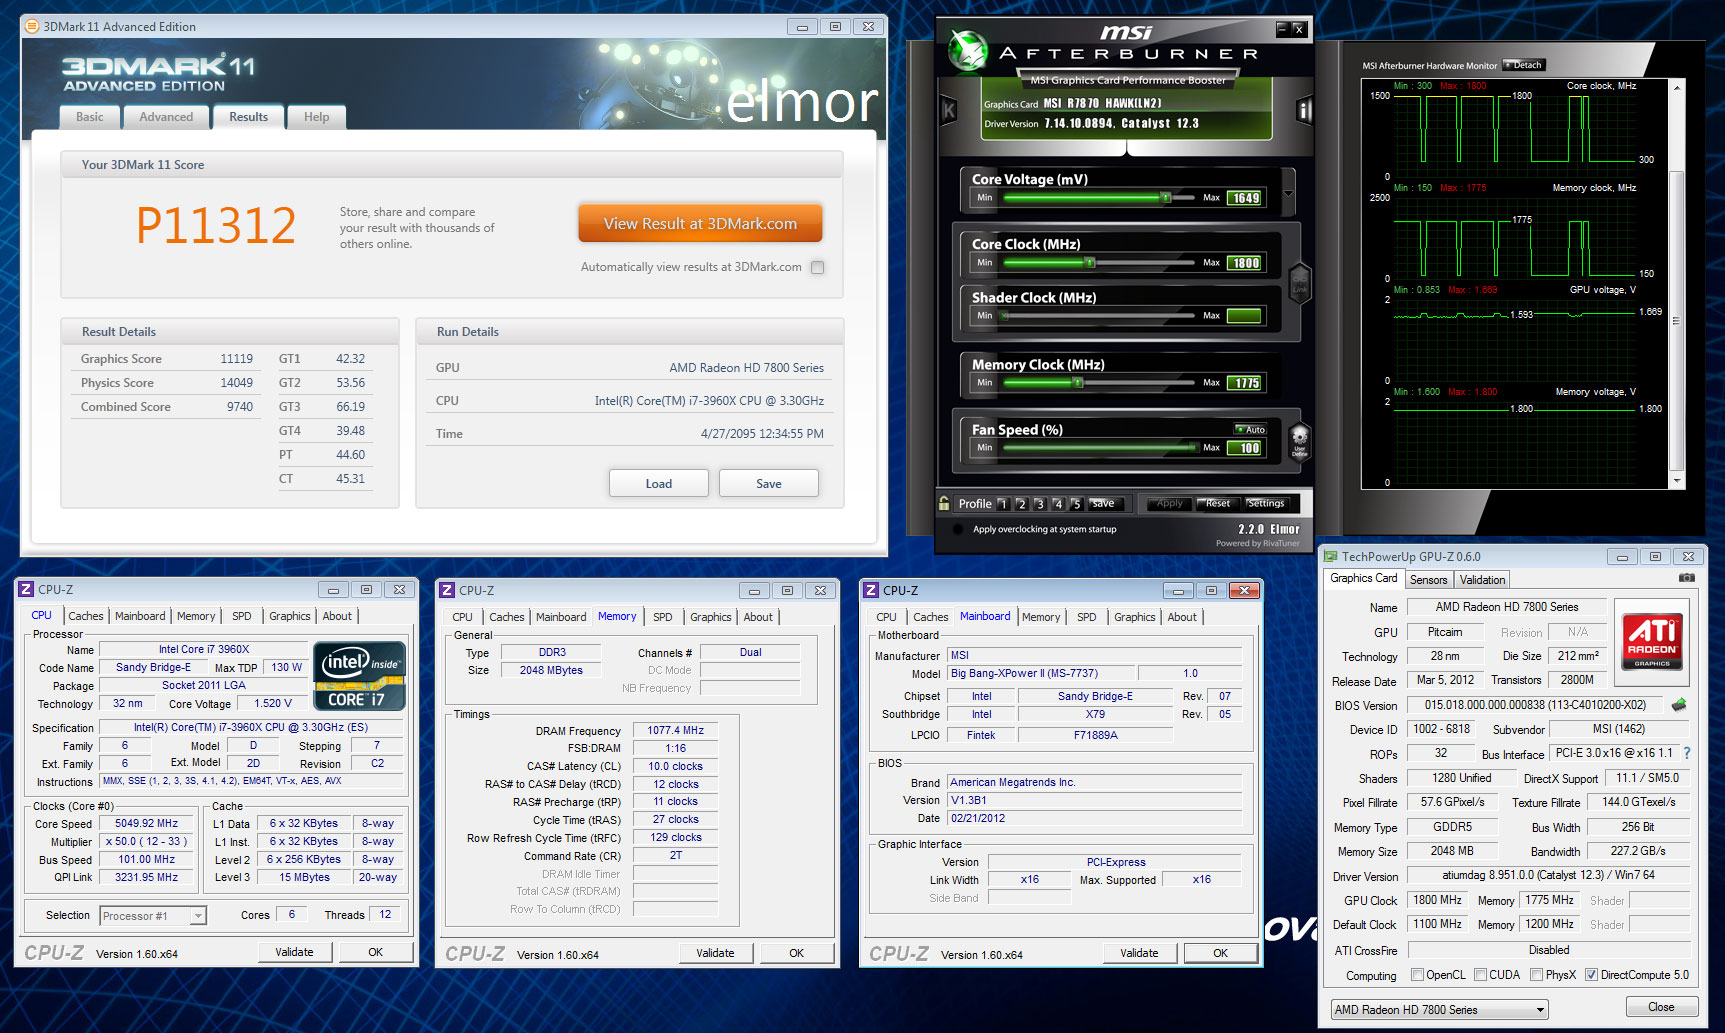The height and width of the screenshot is (1033, 1725).
Task: Click the Core Clock slider handle
Action: [1089, 262]
